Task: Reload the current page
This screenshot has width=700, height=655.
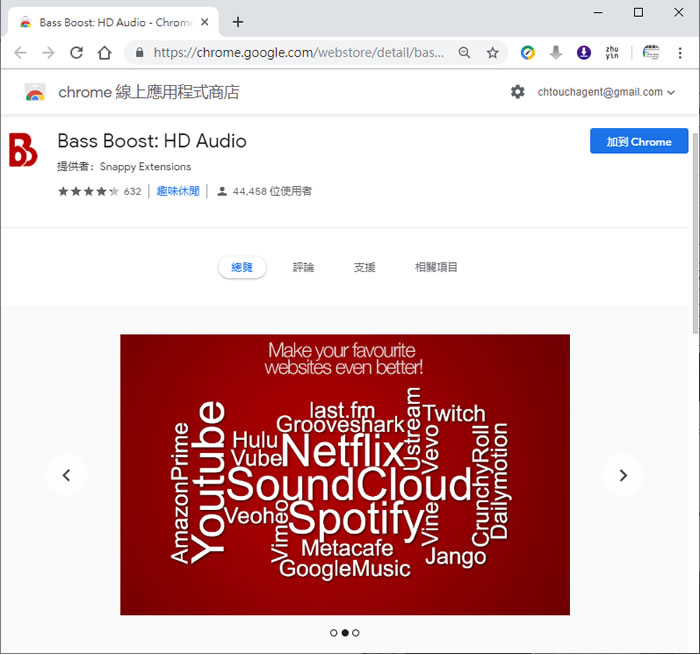Action: pyautogui.click(x=76, y=53)
